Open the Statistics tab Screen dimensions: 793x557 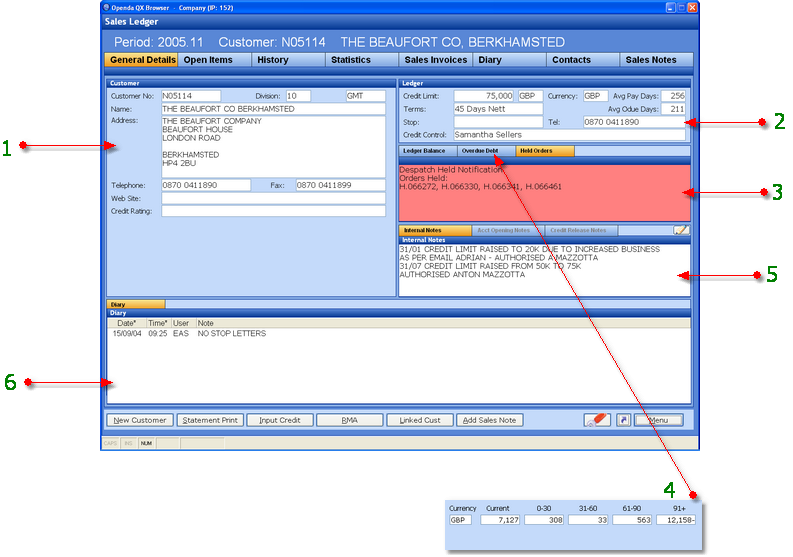pos(362,60)
